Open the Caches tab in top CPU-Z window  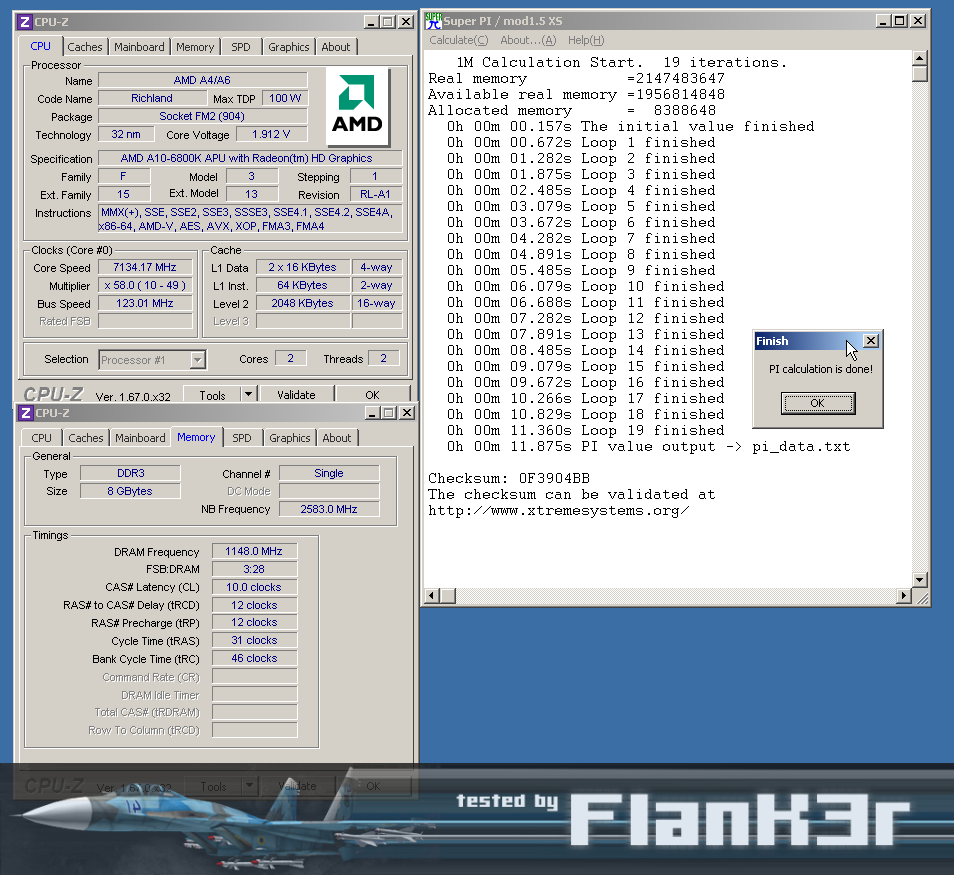point(85,47)
